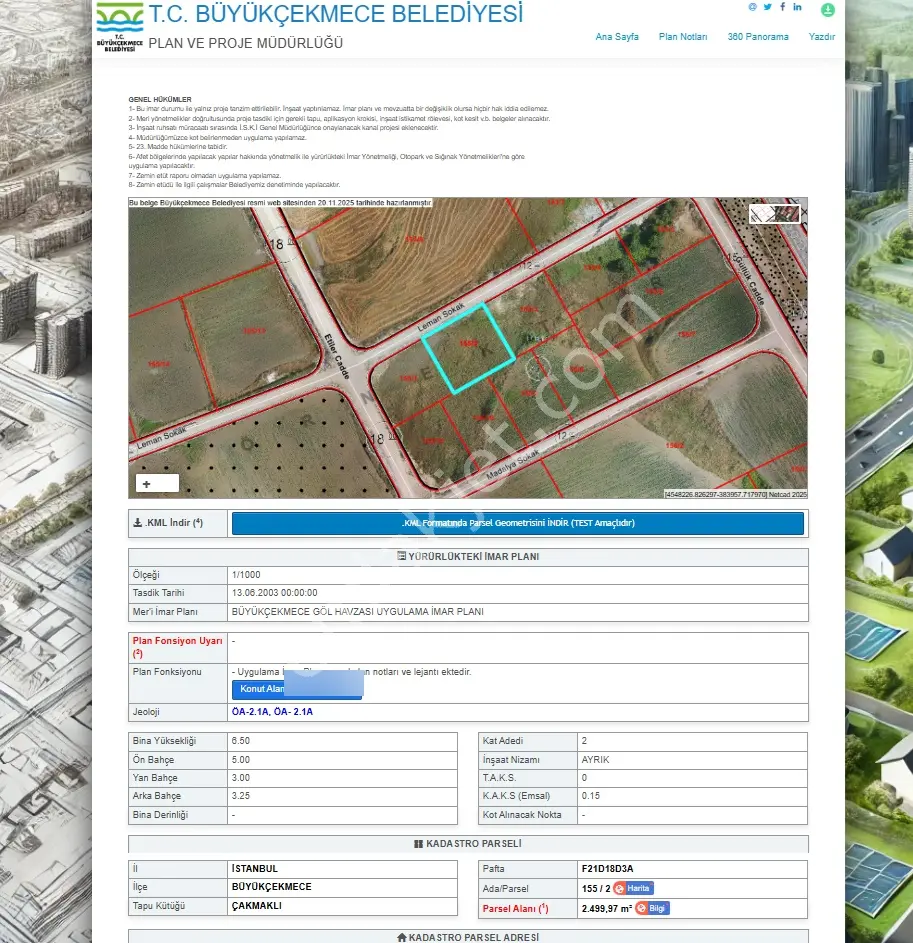Select Arka Bahçe value 3.25
This screenshot has width=913, height=943.
(x=241, y=796)
